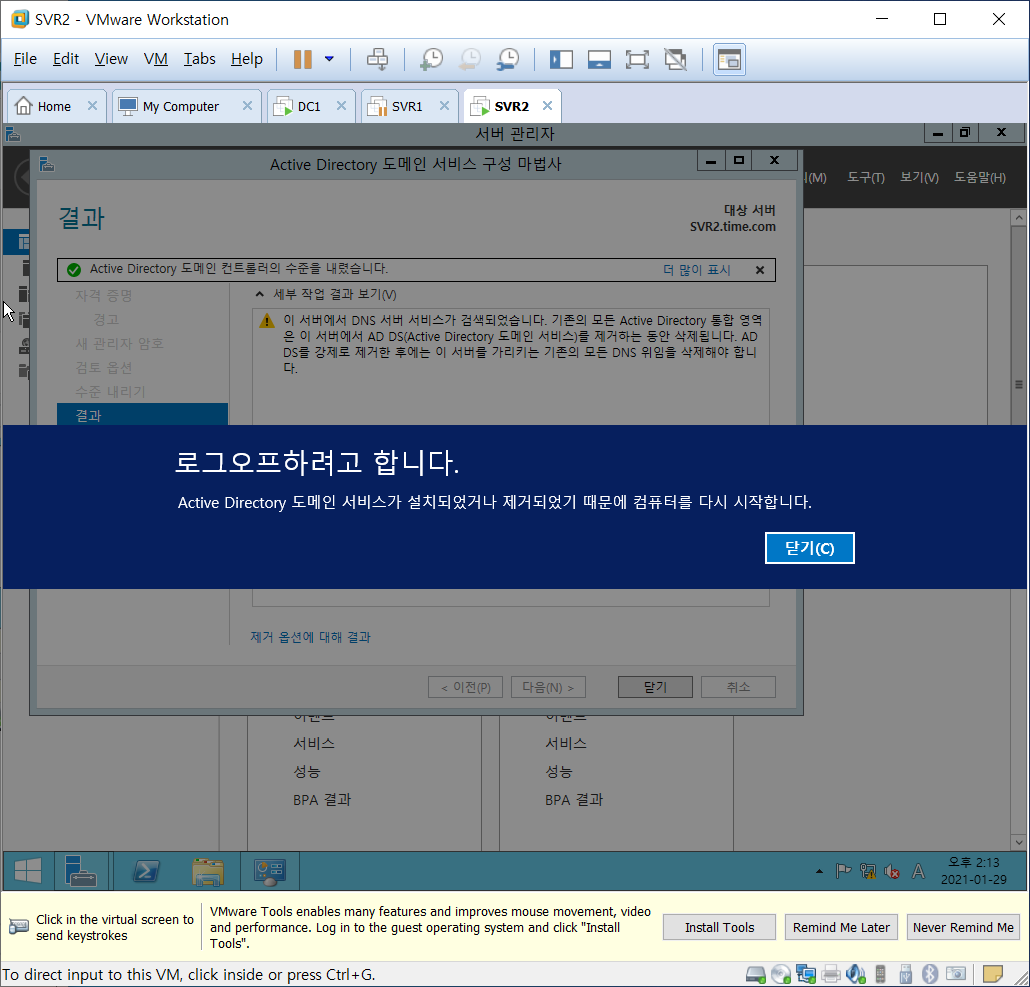Click the VMware pause VM icon
Viewport: 1030px width, 987px height.
click(x=302, y=59)
